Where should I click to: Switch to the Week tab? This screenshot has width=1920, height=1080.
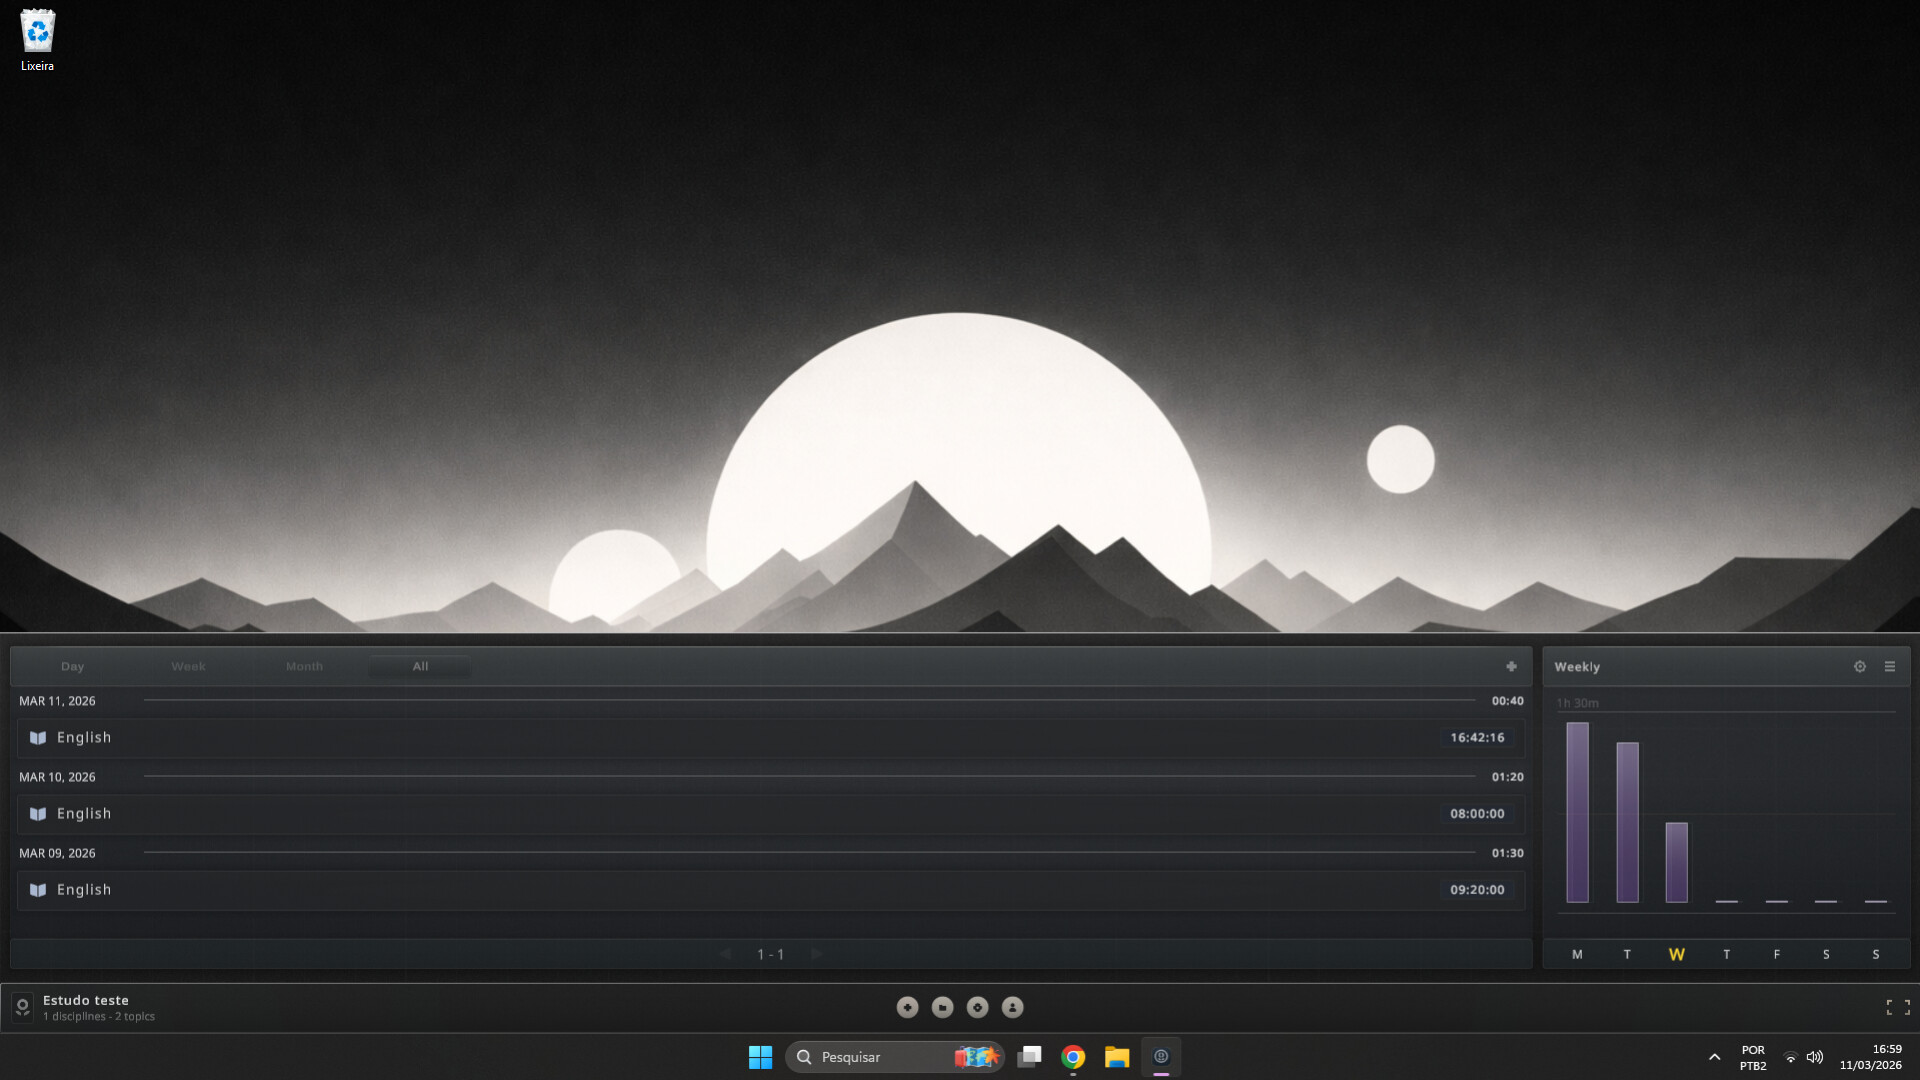tap(188, 666)
